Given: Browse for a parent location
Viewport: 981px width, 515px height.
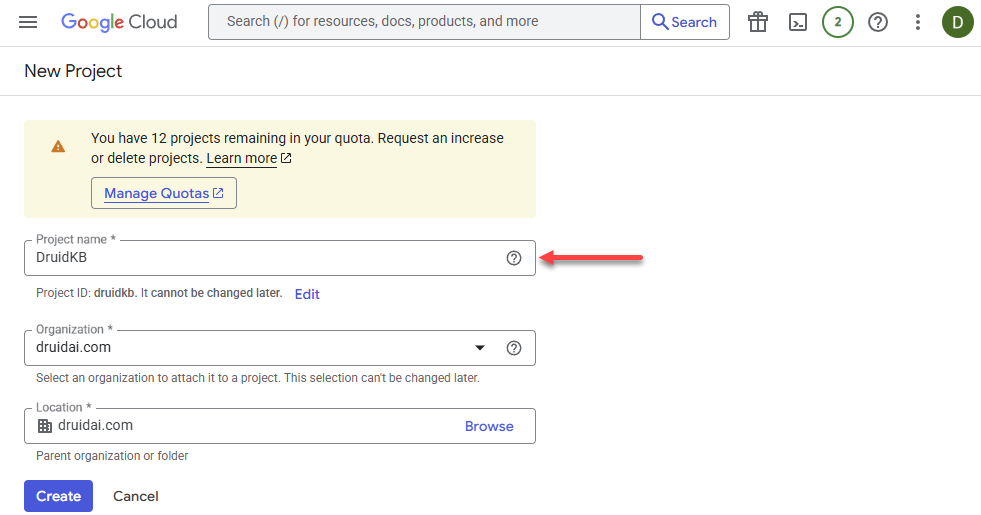Looking at the screenshot, I should pos(489,426).
